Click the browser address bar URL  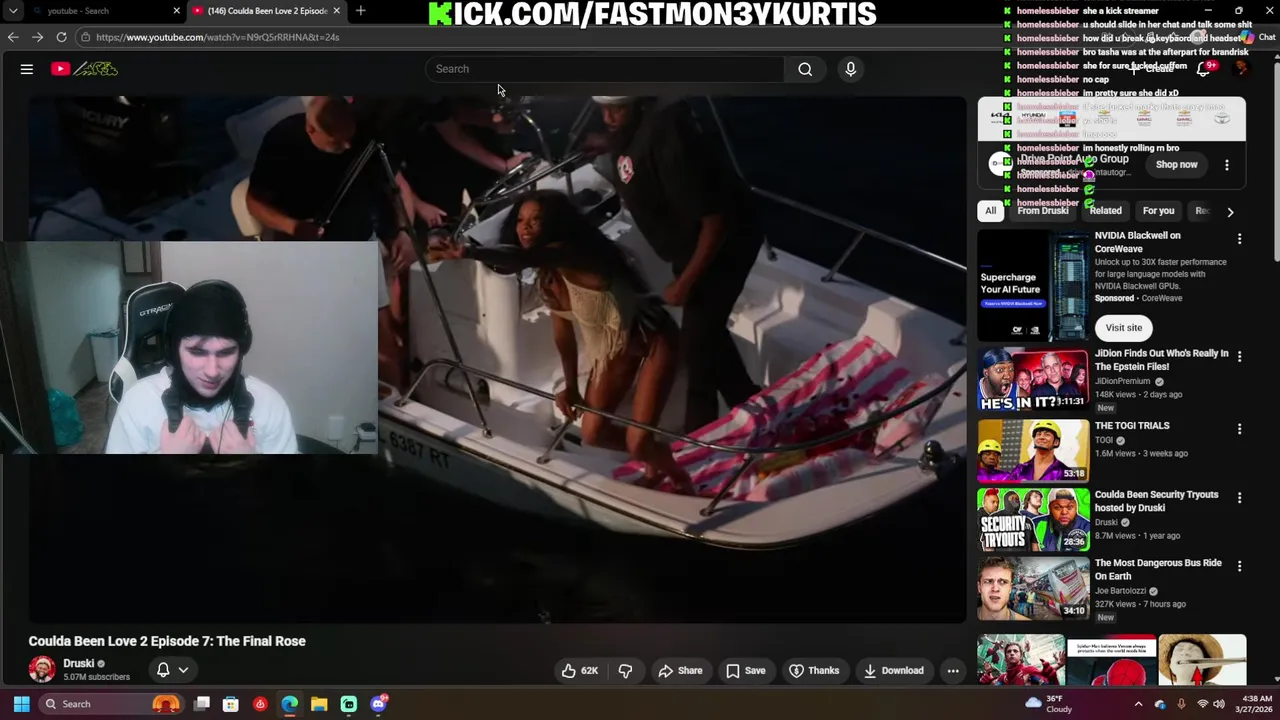click(x=218, y=37)
